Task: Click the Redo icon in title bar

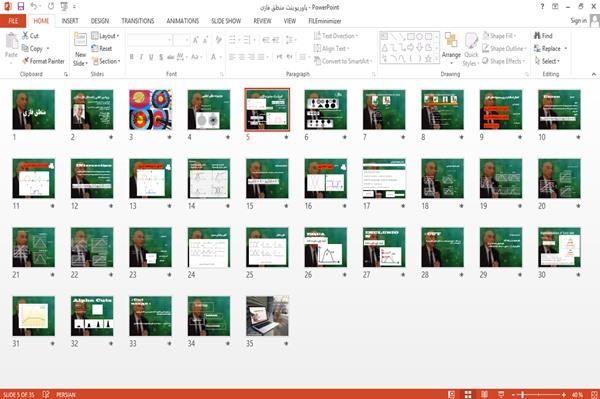Action: (x=51, y=6)
